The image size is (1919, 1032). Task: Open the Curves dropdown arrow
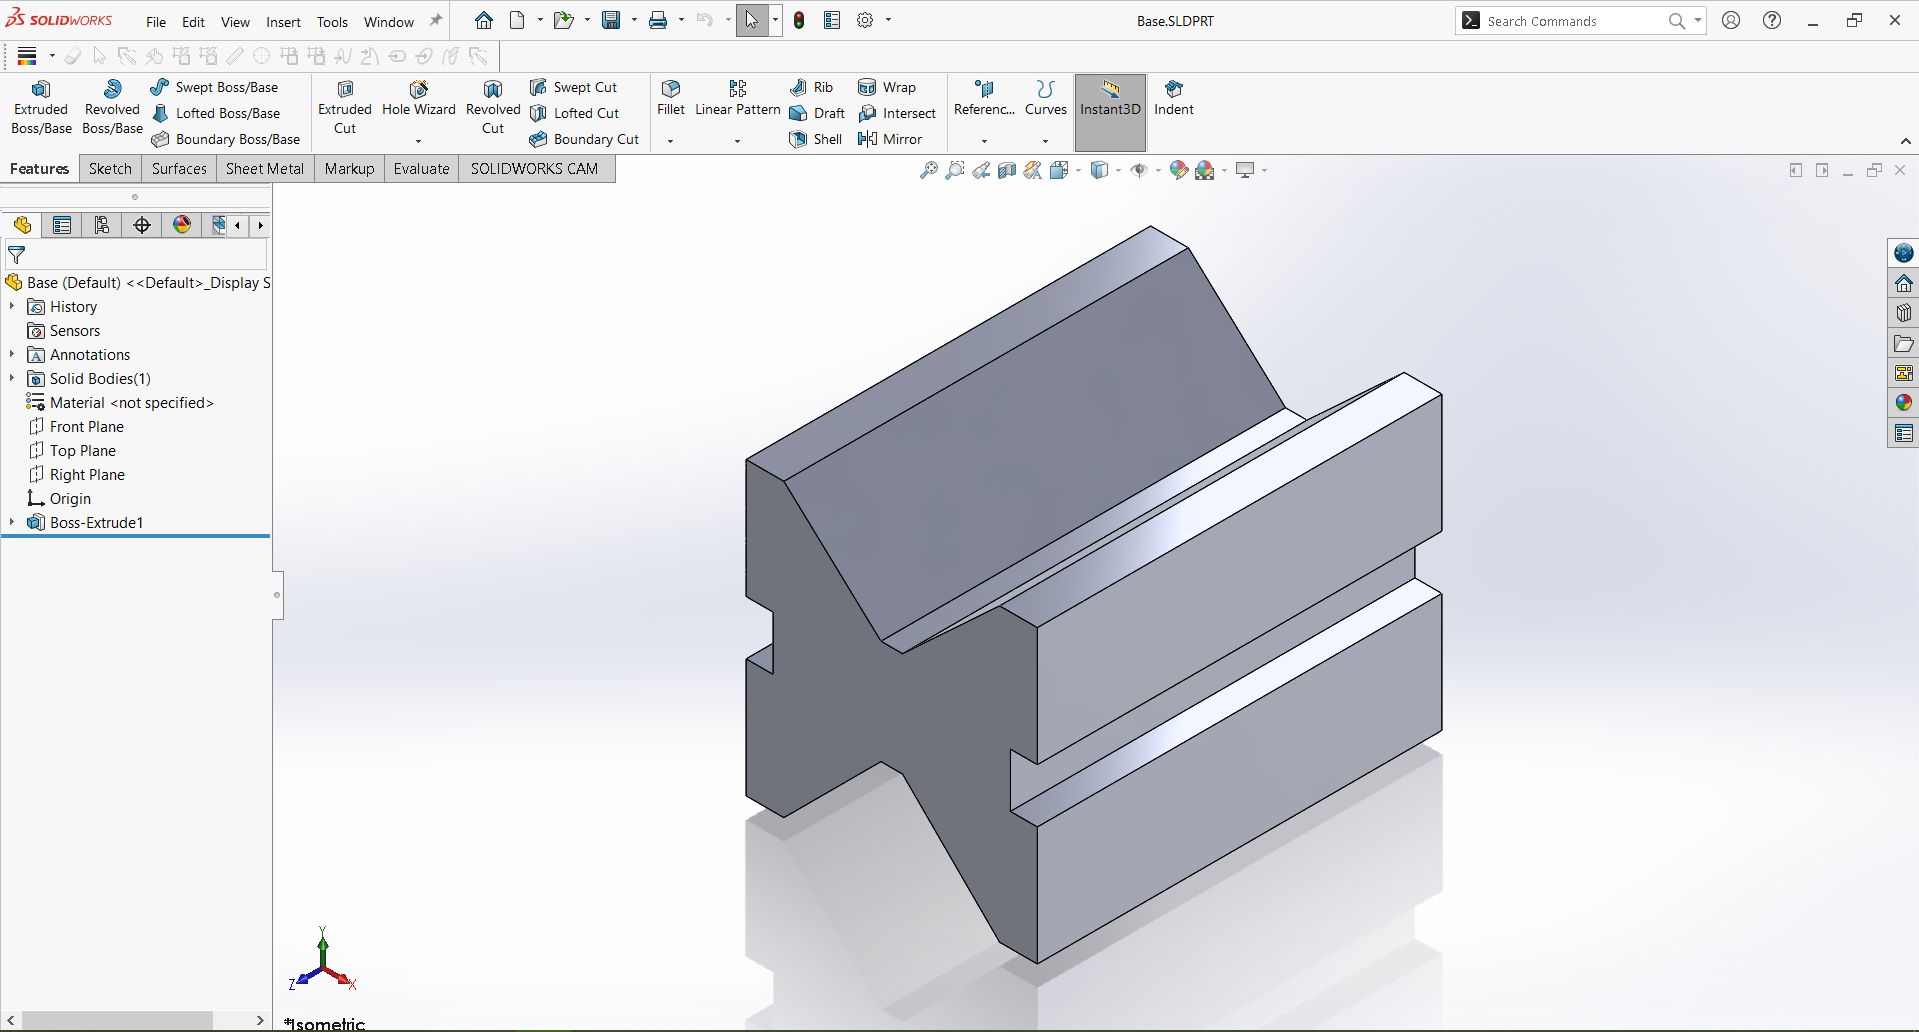[1045, 141]
